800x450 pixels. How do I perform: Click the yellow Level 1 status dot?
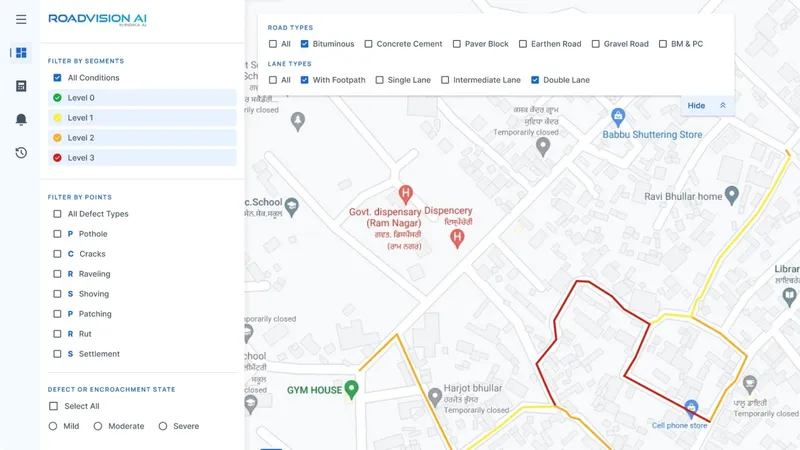(x=57, y=118)
